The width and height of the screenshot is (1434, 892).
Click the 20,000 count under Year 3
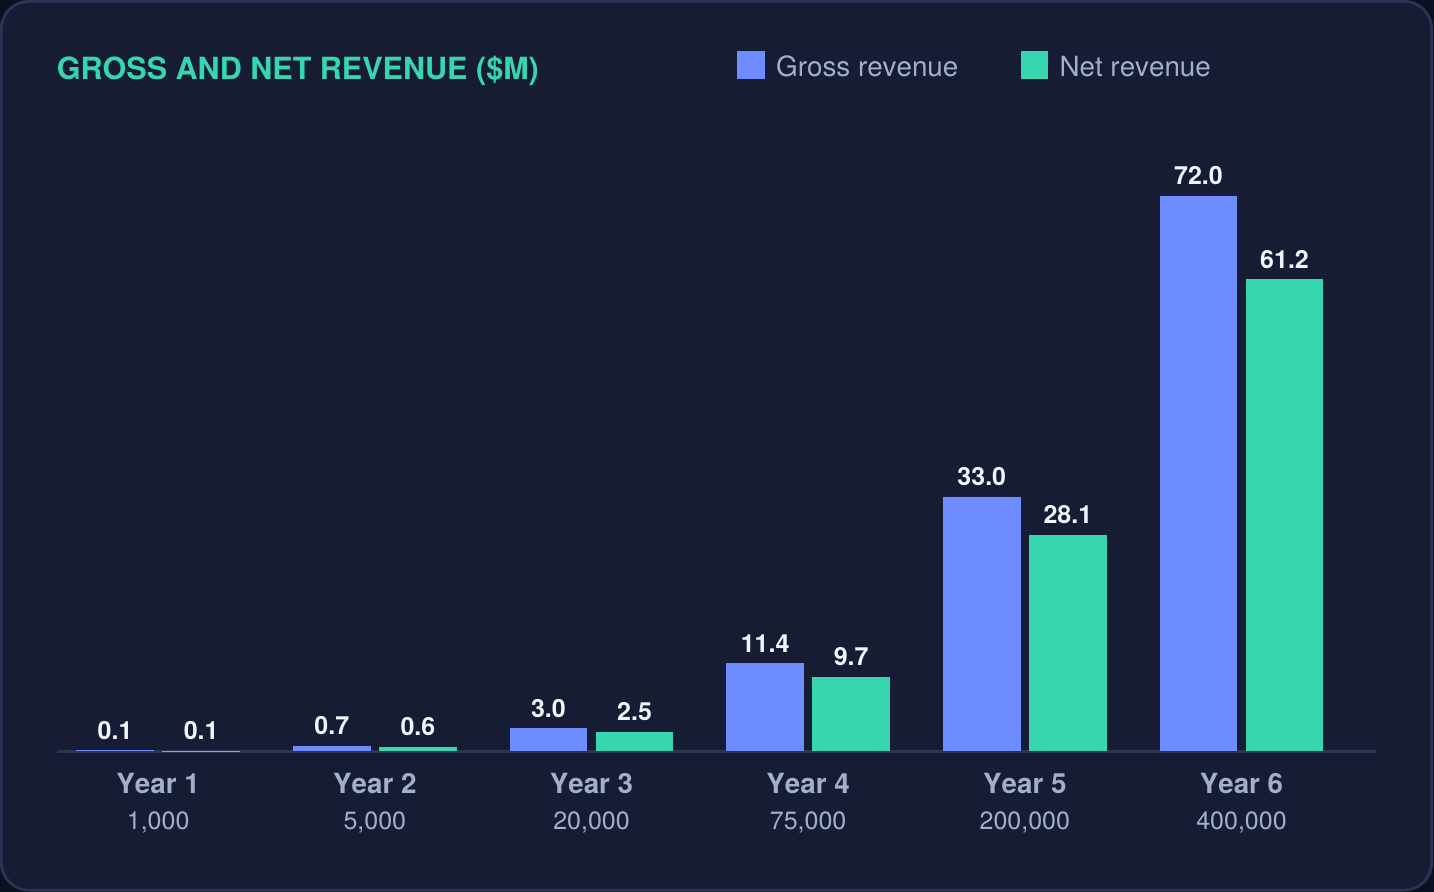click(591, 821)
